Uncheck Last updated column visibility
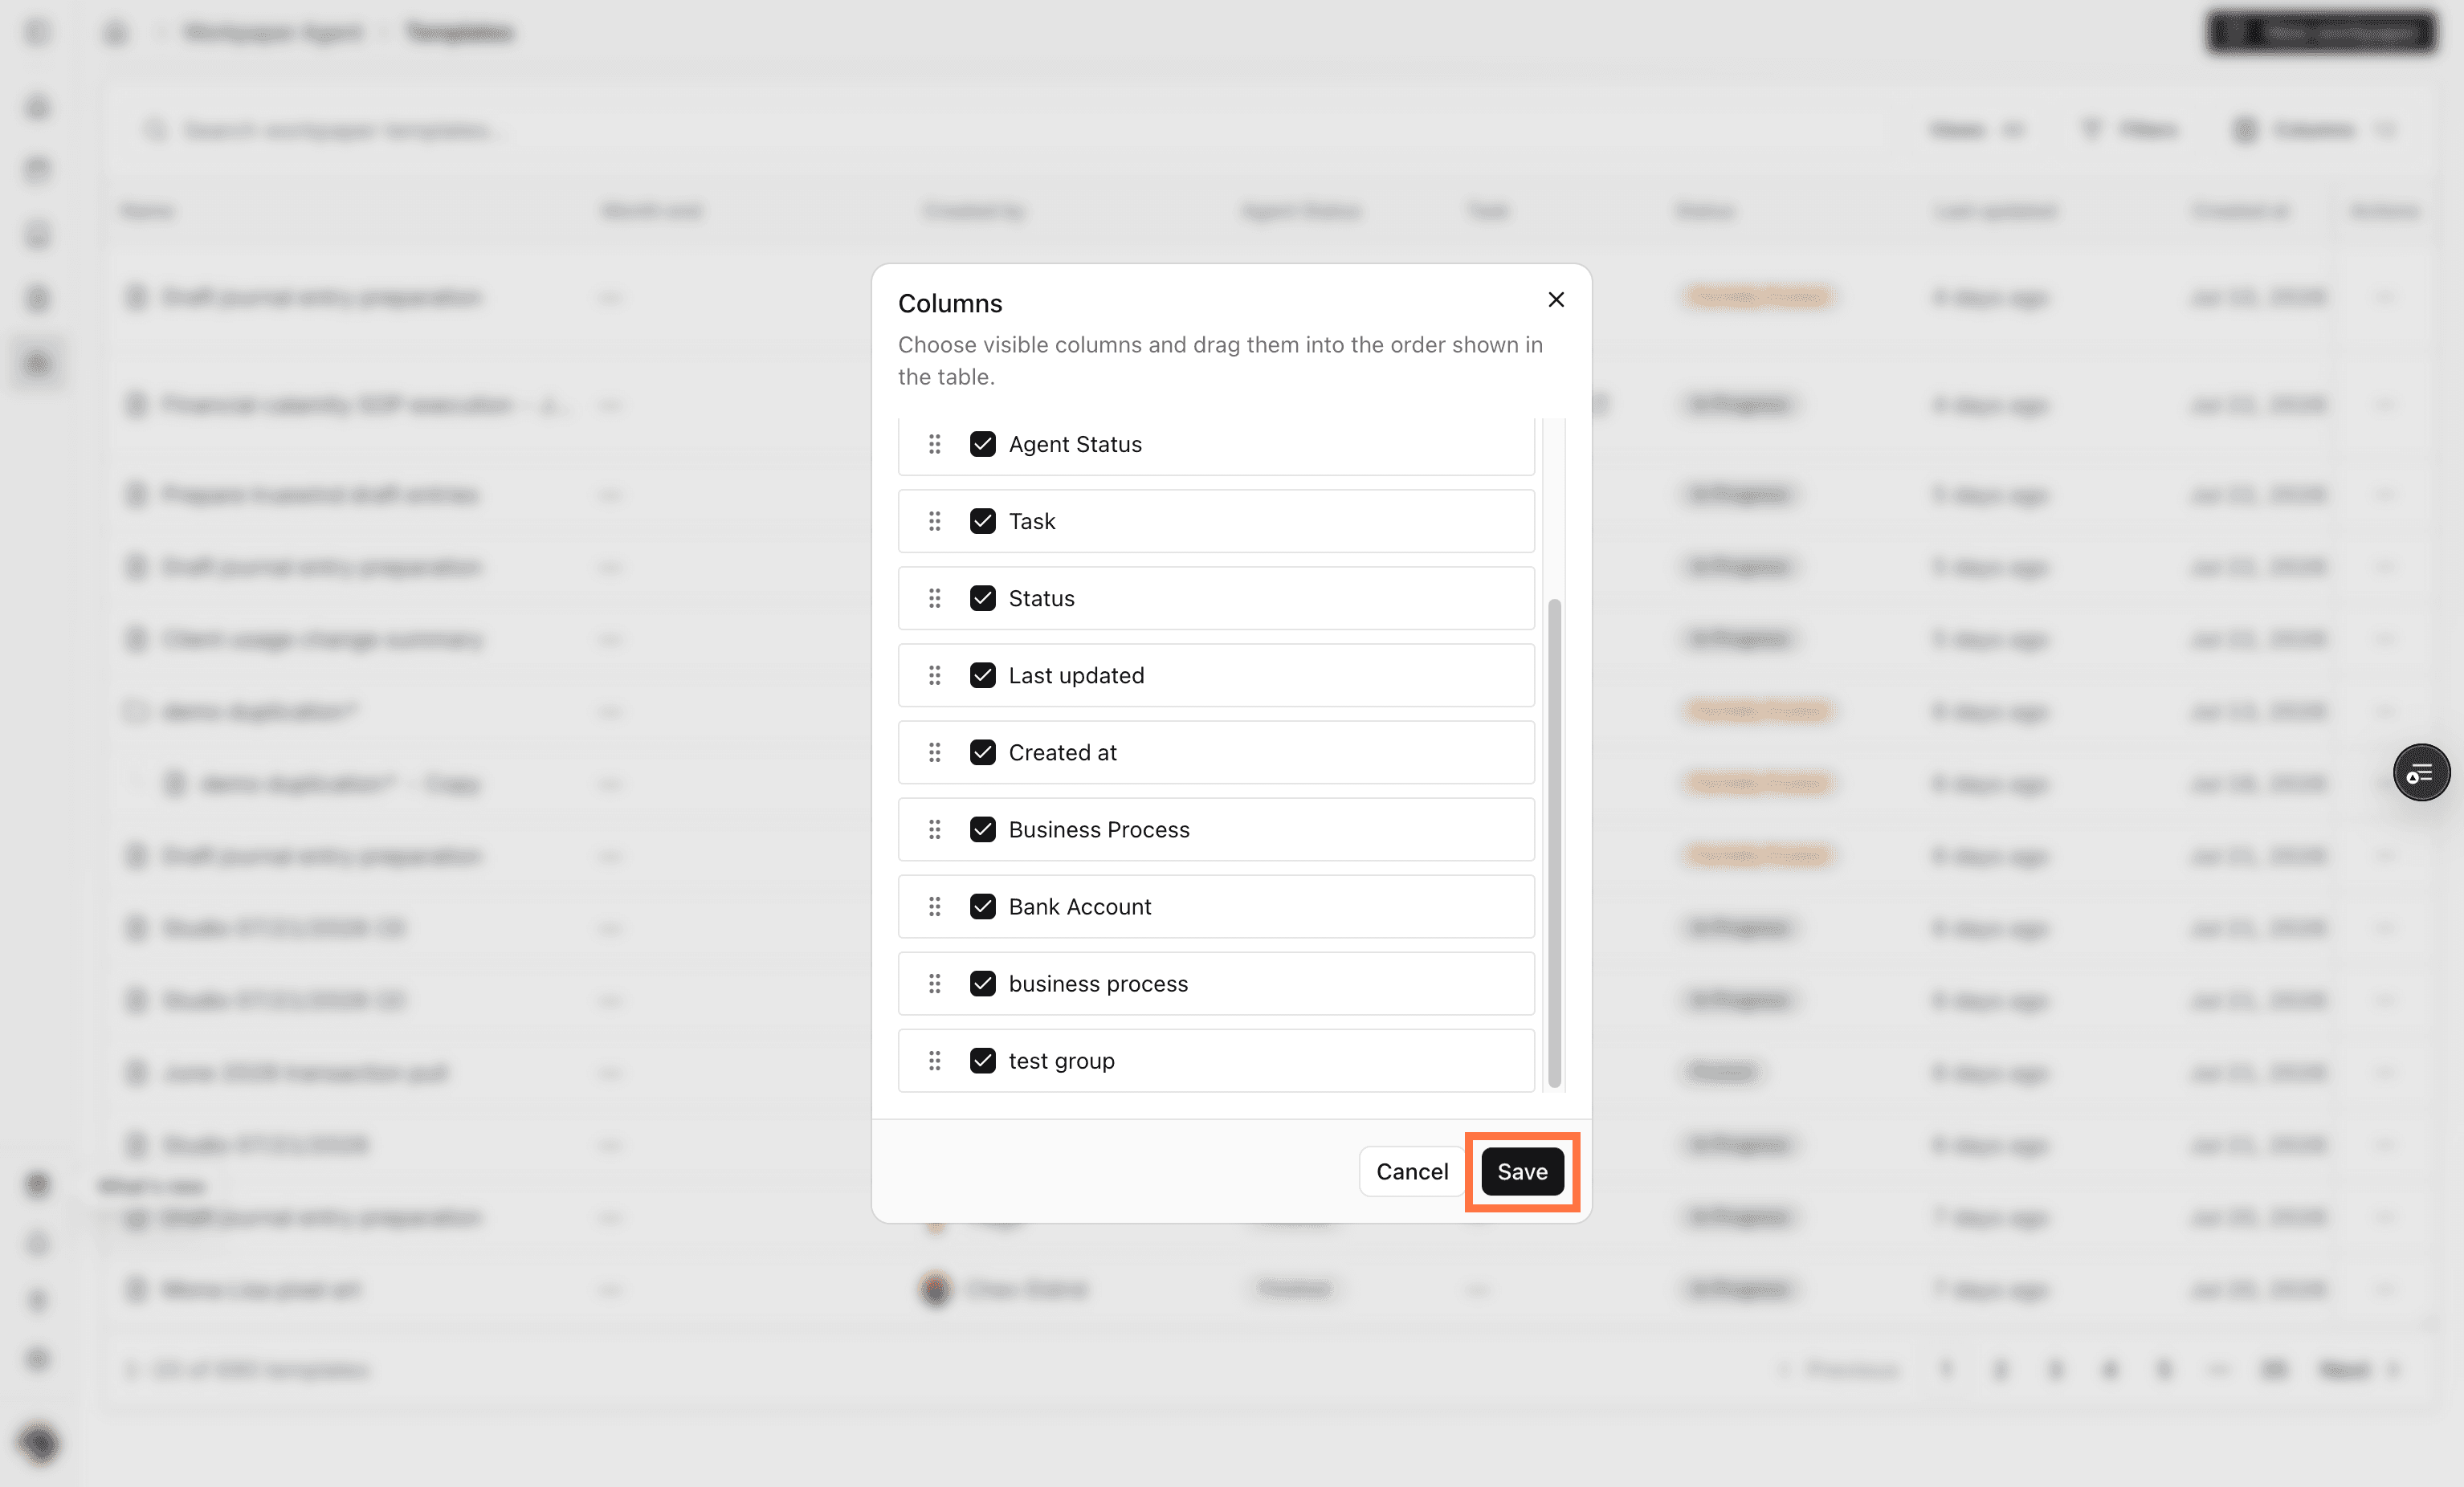2464x1487 pixels. tap(983, 675)
